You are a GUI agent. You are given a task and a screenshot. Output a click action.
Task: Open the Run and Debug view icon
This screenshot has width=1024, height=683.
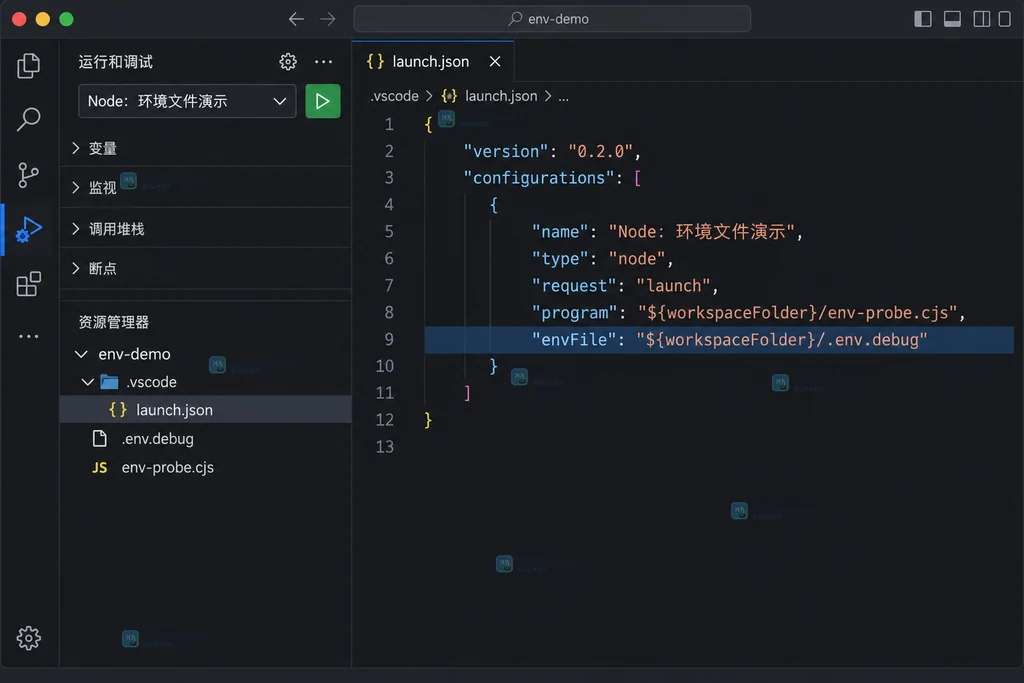point(28,229)
